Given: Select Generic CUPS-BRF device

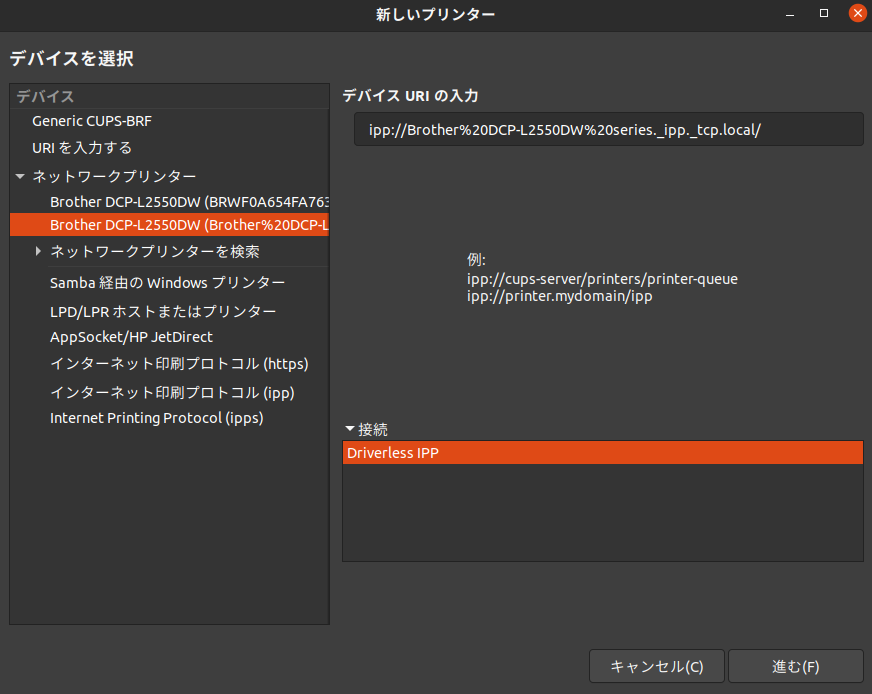Looking at the screenshot, I should (92, 121).
